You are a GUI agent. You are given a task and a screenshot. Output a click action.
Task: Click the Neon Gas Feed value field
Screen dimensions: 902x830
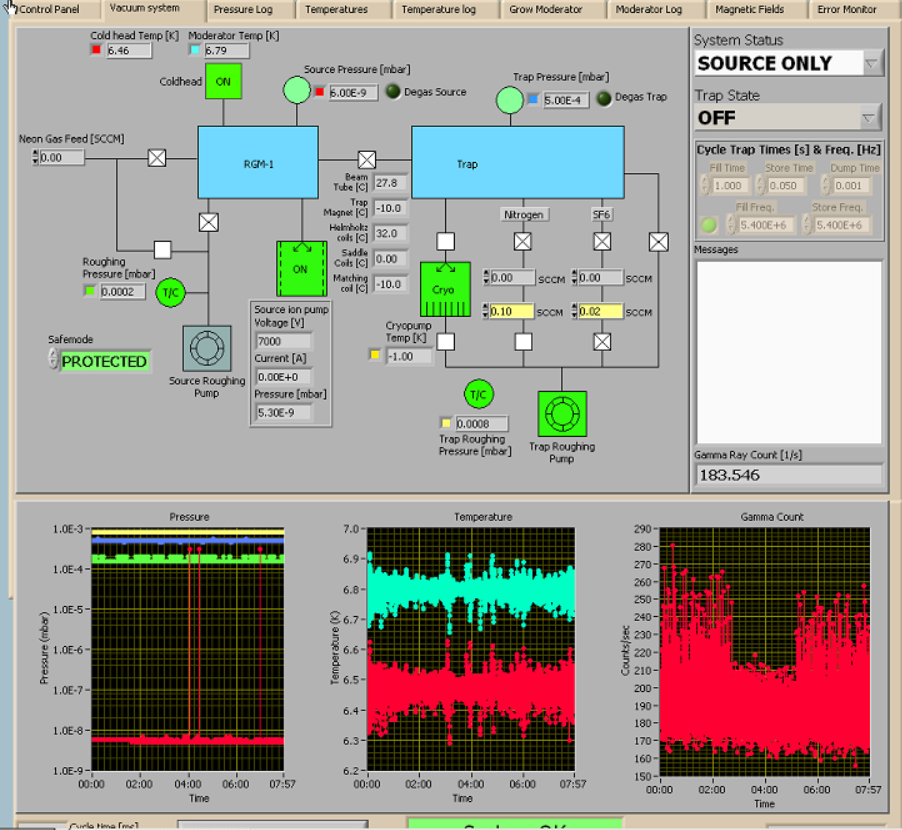pos(64,158)
